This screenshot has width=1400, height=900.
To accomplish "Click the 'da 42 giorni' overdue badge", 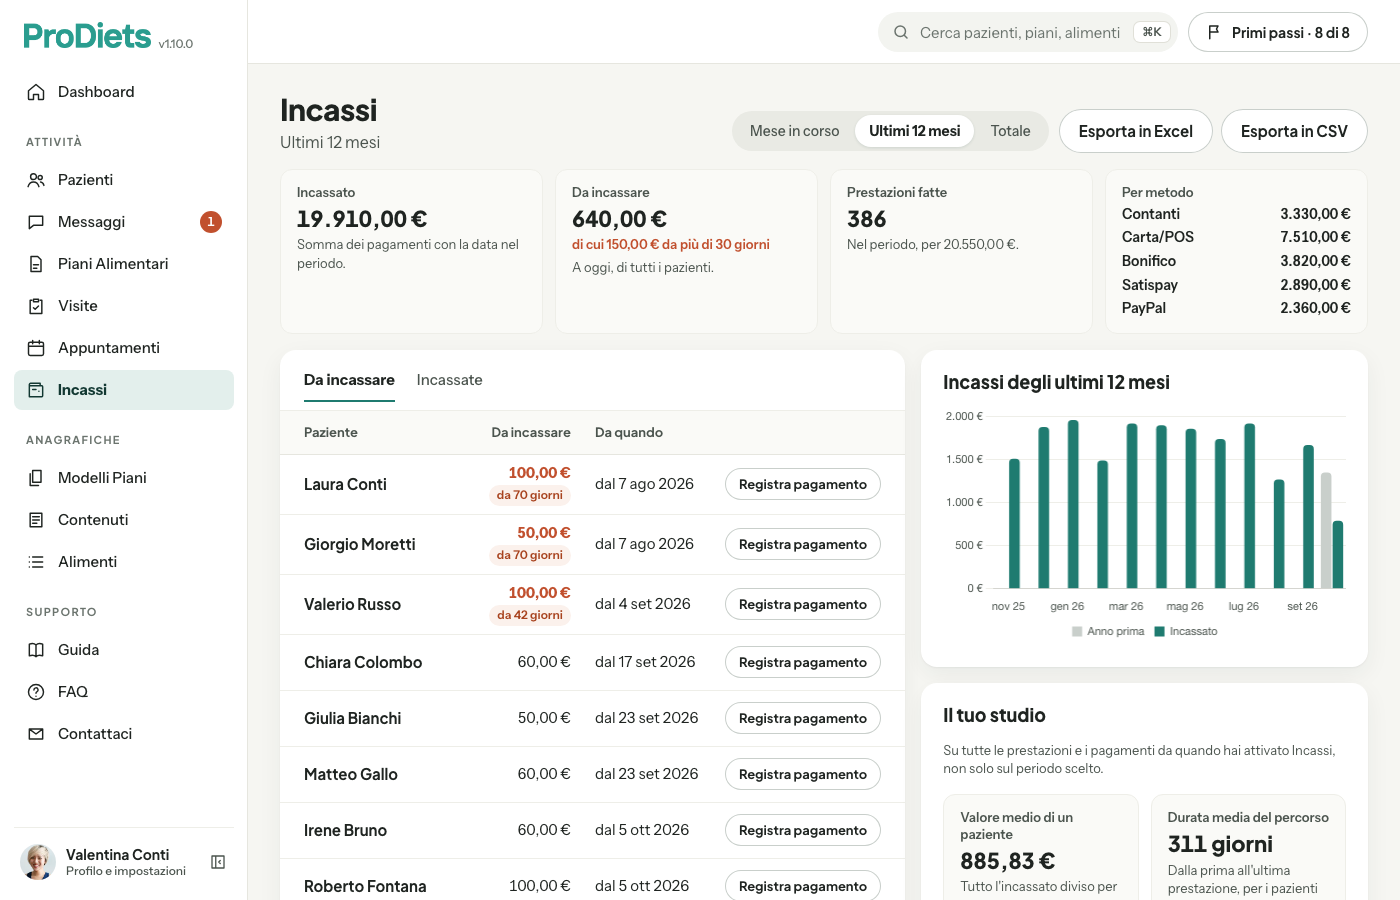I will point(530,615).
